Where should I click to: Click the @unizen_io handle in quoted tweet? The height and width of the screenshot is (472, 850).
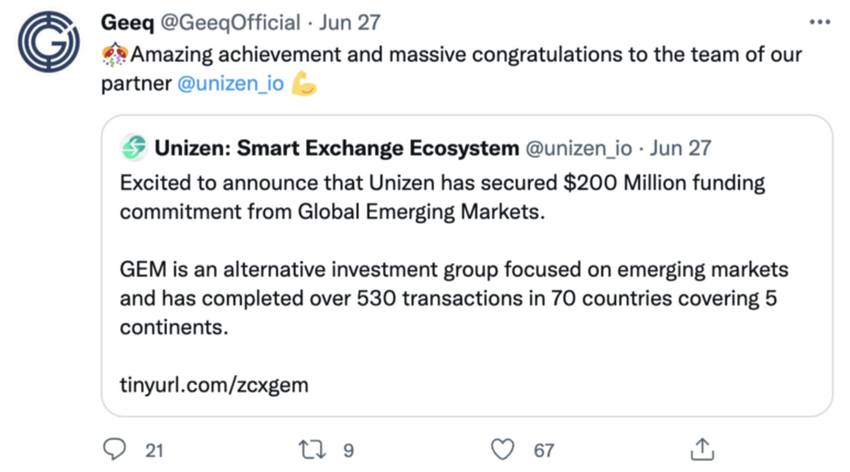(x=579, y=148)
